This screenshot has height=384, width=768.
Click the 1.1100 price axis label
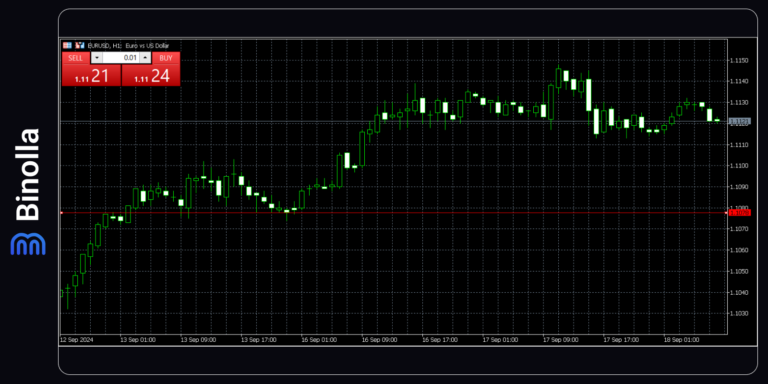click(739, 166)
